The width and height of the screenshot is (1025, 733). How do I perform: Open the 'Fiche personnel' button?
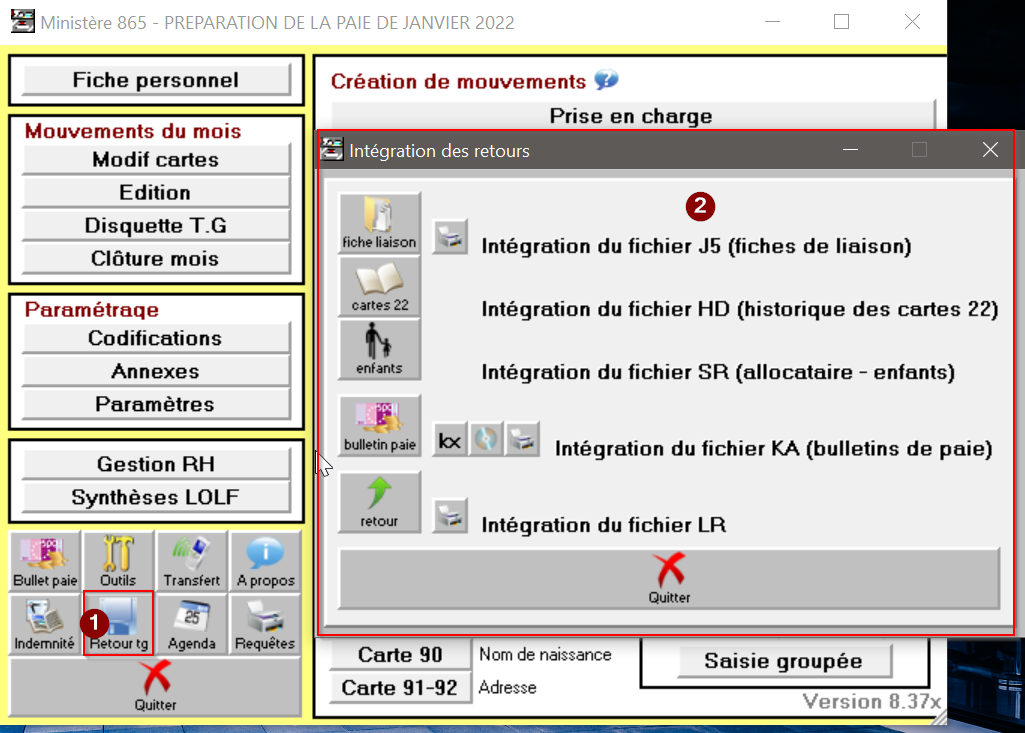[x=156, y=80]
